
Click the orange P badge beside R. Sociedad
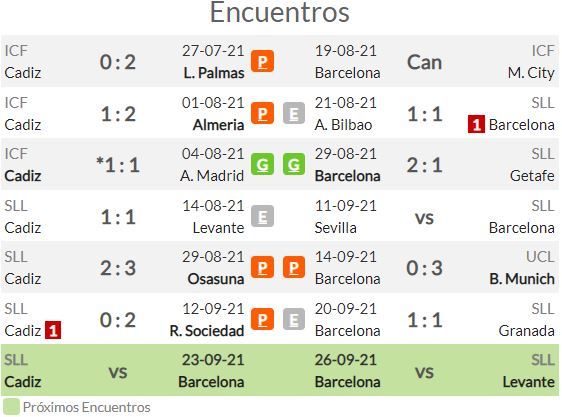point(262,319)
